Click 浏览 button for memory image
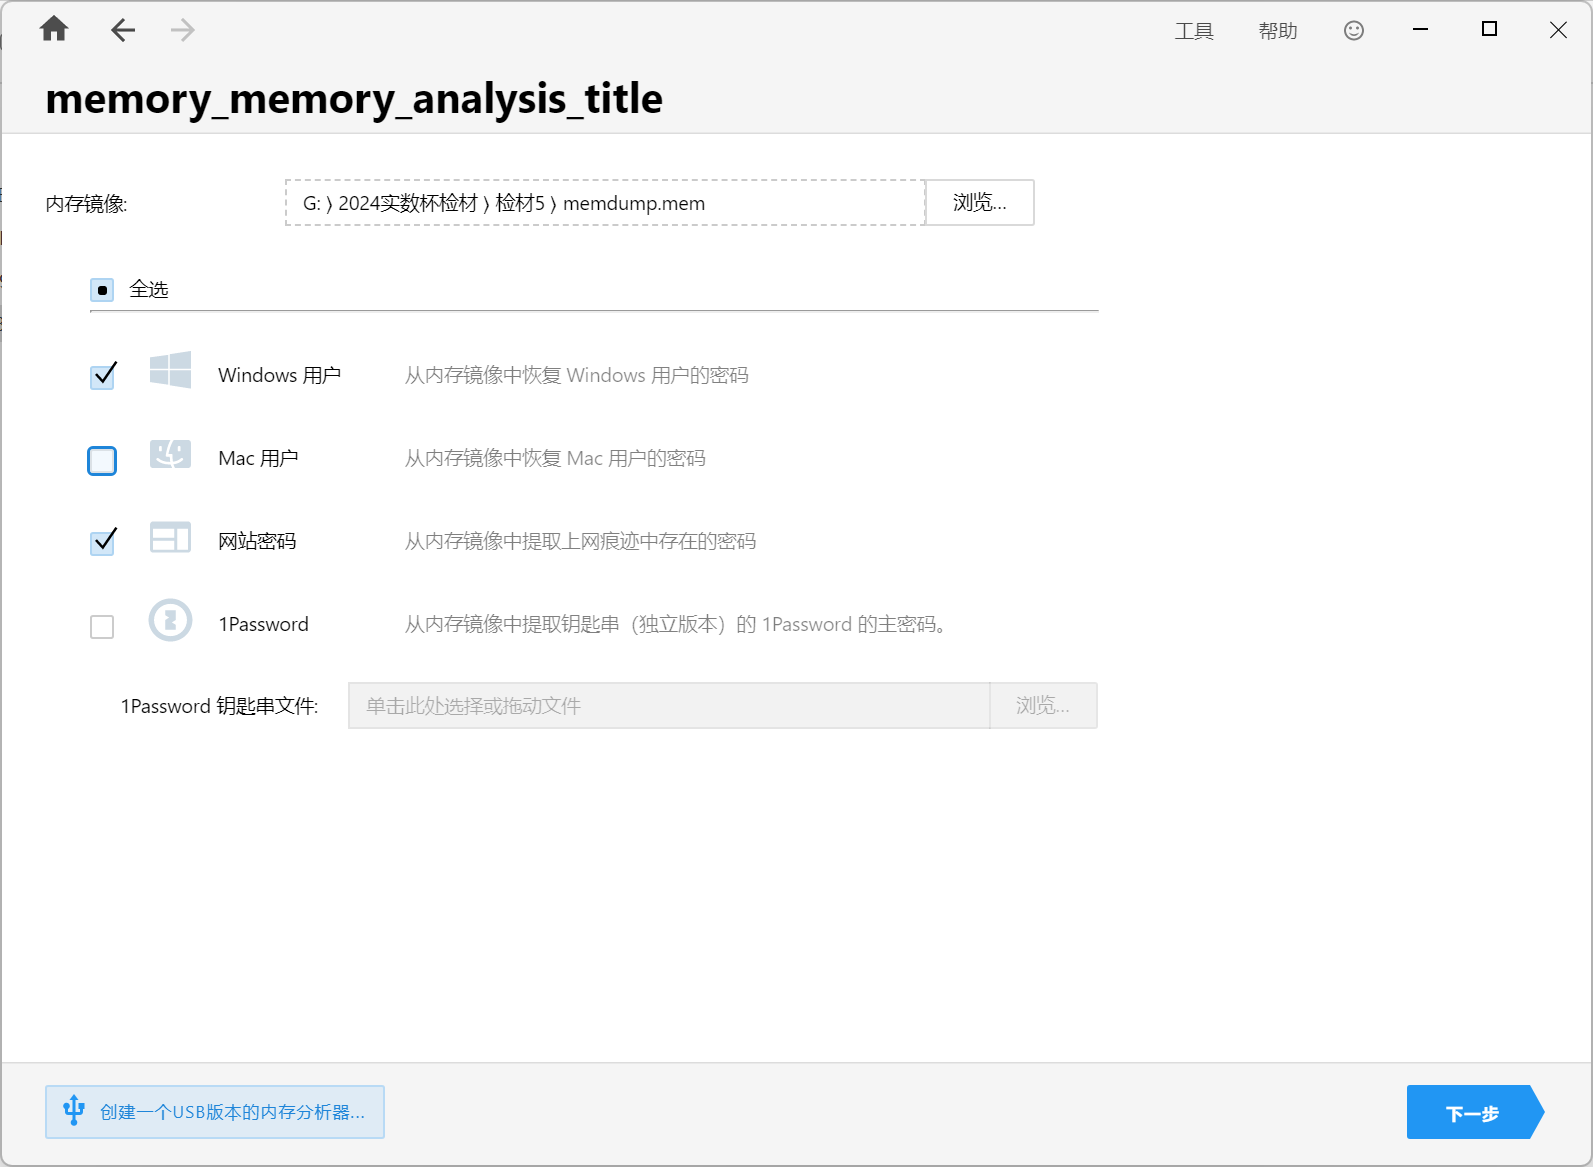The width and height of the screenshot is (1593, 1167). click(x=980, y=203)
